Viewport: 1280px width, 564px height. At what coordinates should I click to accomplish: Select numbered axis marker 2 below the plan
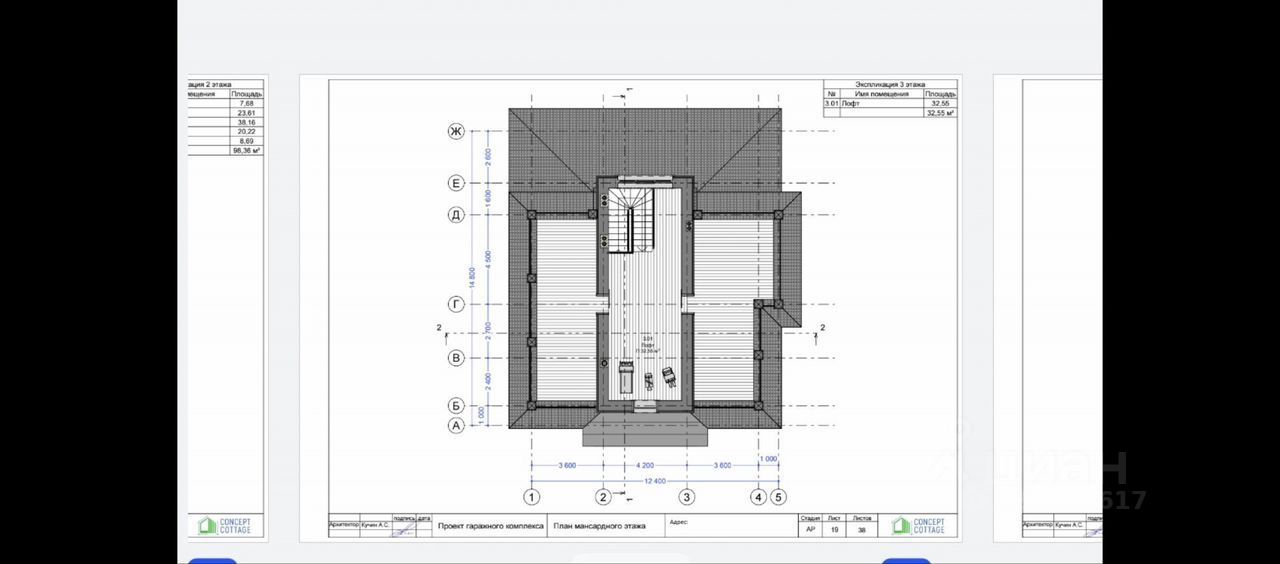pyautogui.click(x=603, y=496)
